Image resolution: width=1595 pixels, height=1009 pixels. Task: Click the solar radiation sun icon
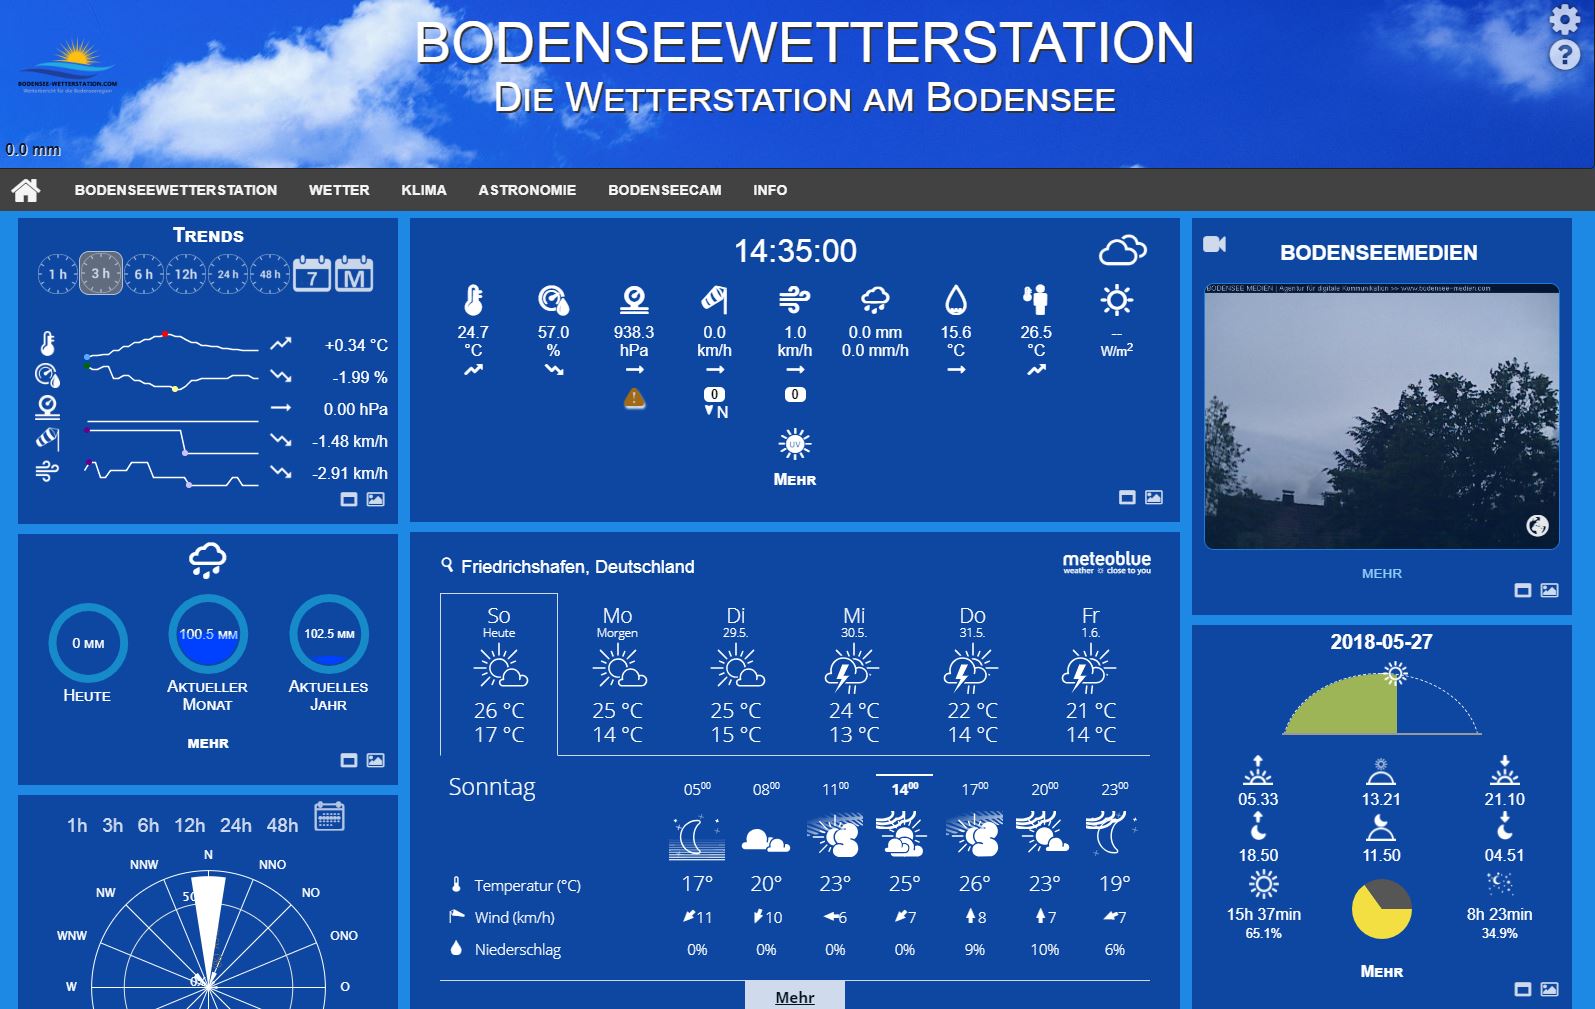(1116, 300)
